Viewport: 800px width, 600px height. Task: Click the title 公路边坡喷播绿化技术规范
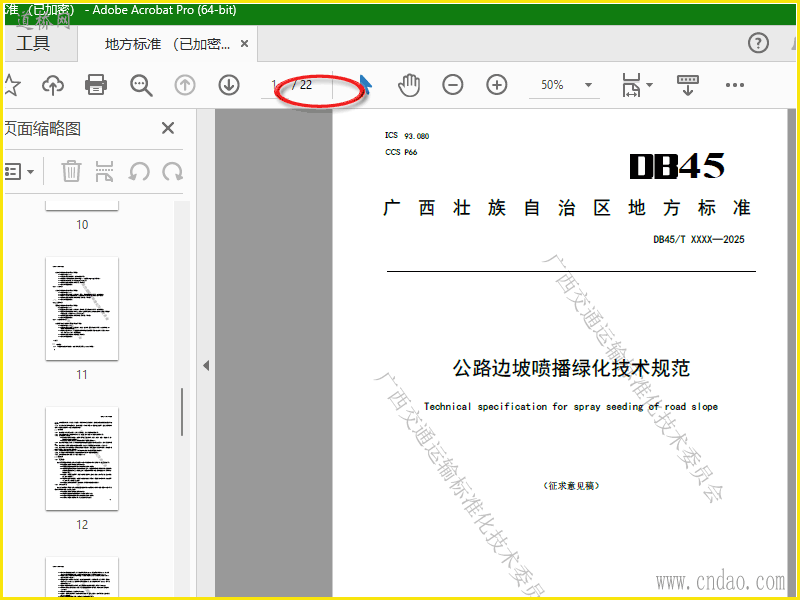point(571,368)
